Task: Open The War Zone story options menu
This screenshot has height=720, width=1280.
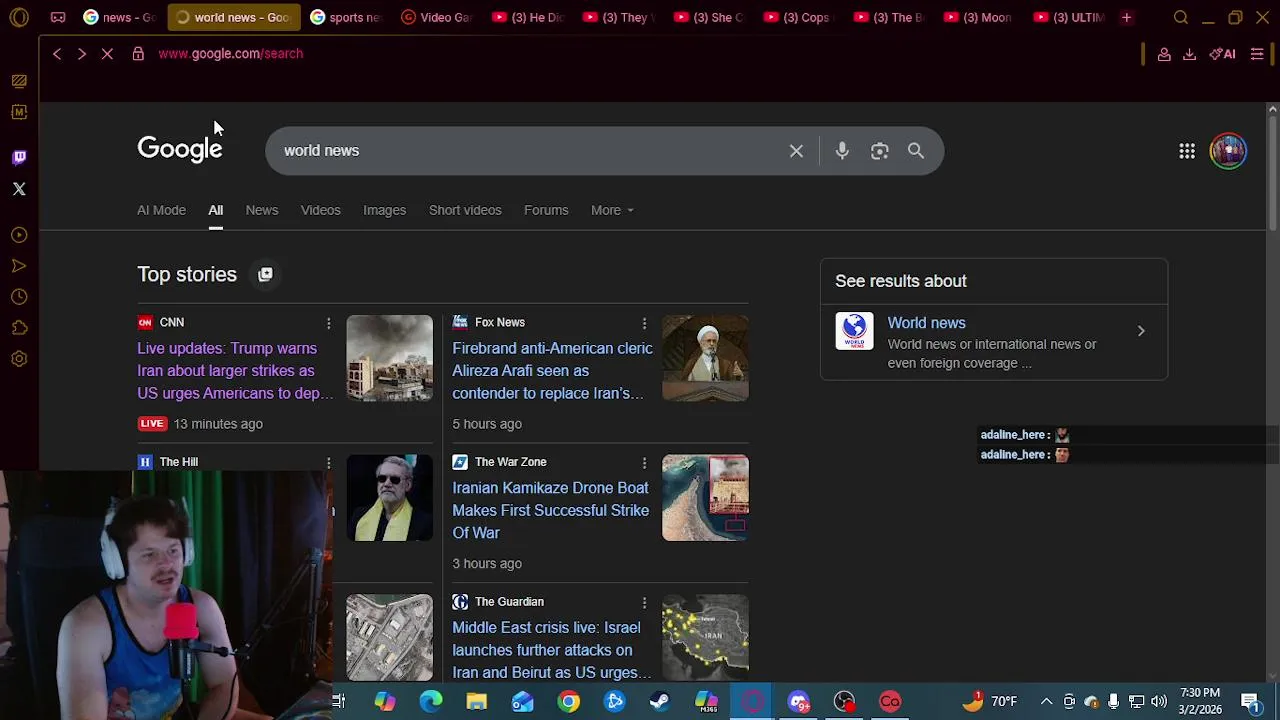Action: click(644, 462)
